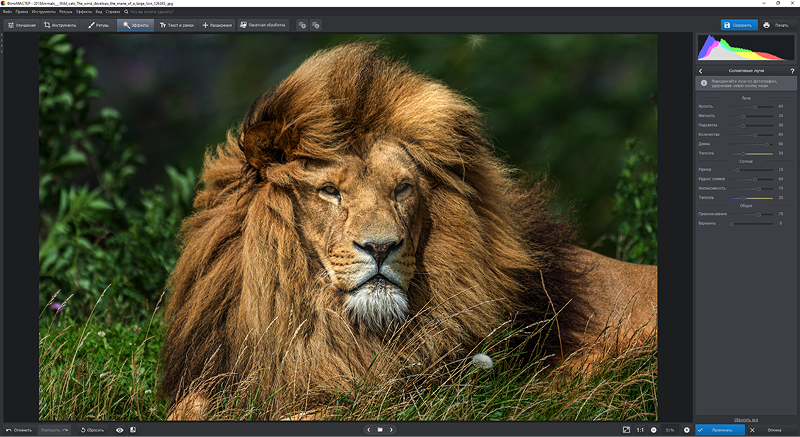Click the Яркость slider in Лучи section
The height and width of the screenshot is (437, 800).
click(751, 107)
